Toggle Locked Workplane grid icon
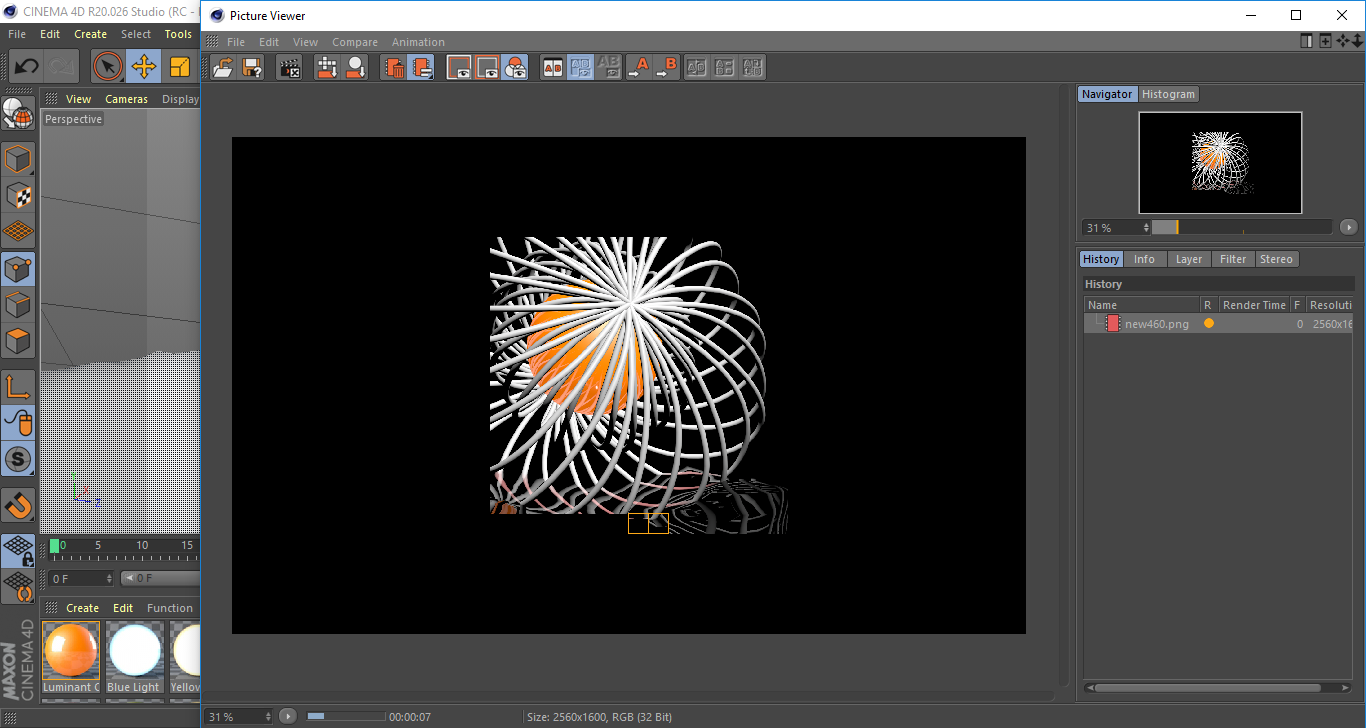Screen dimensions: 1366x728 click(18, 549)
